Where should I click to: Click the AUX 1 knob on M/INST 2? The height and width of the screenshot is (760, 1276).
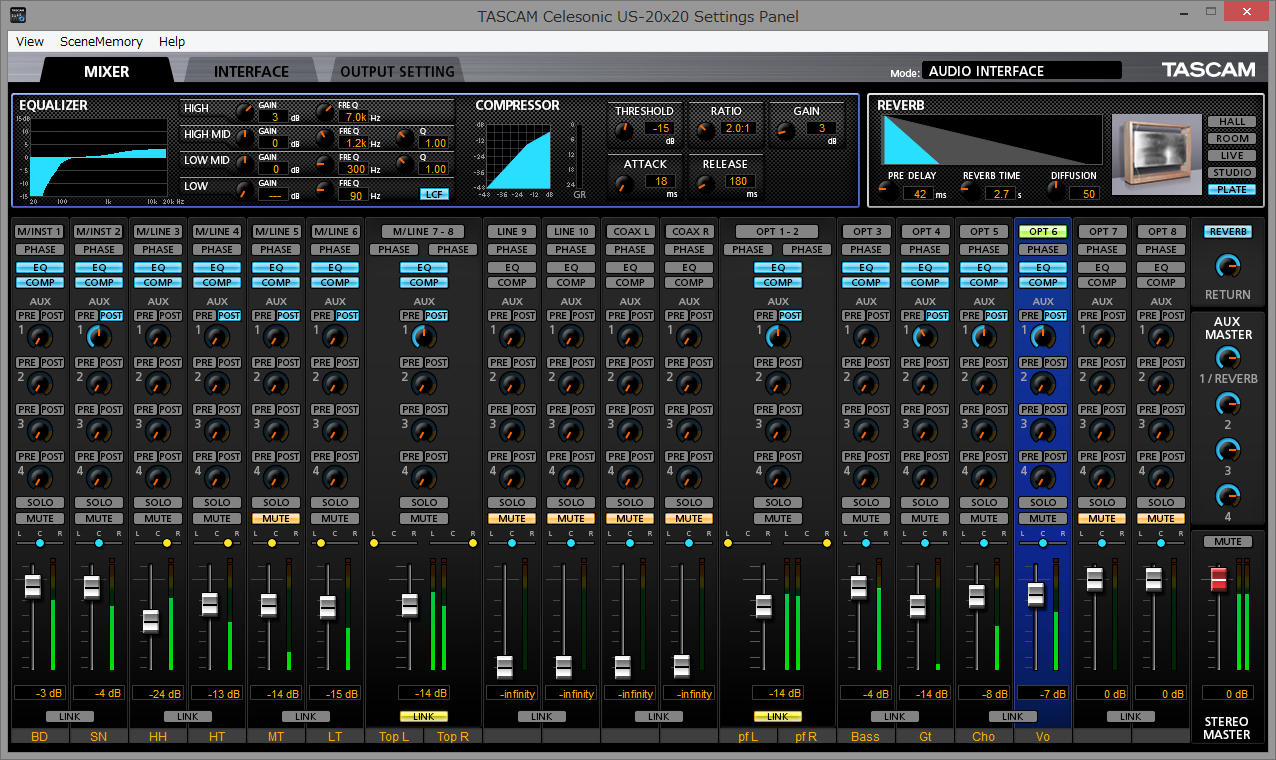pyautogui.click(x=100, y=336)
